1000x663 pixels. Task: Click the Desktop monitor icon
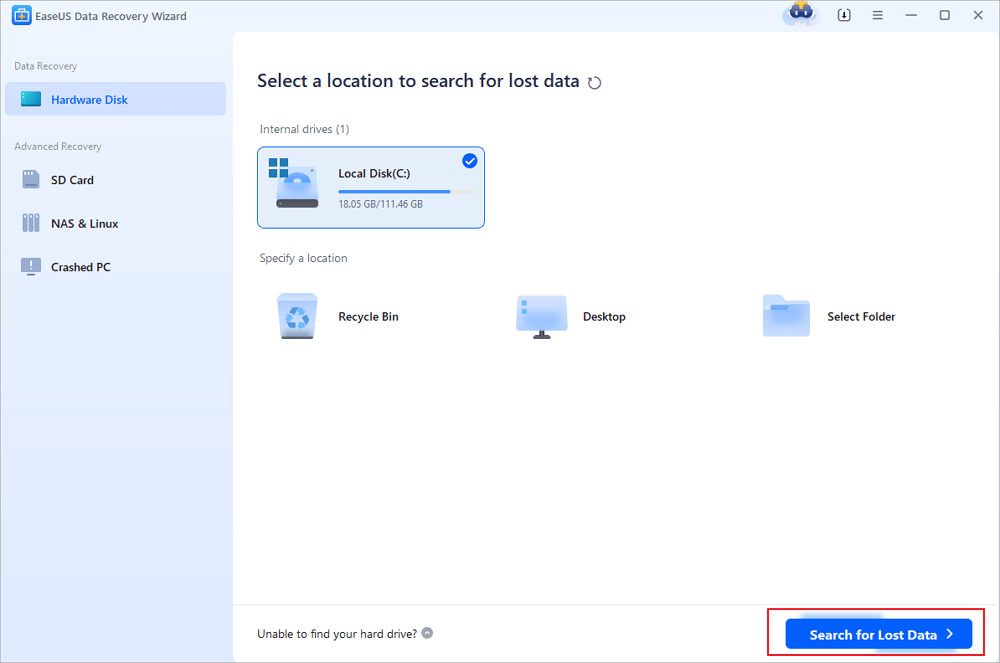pyautogui.click(x=541, y=317)
